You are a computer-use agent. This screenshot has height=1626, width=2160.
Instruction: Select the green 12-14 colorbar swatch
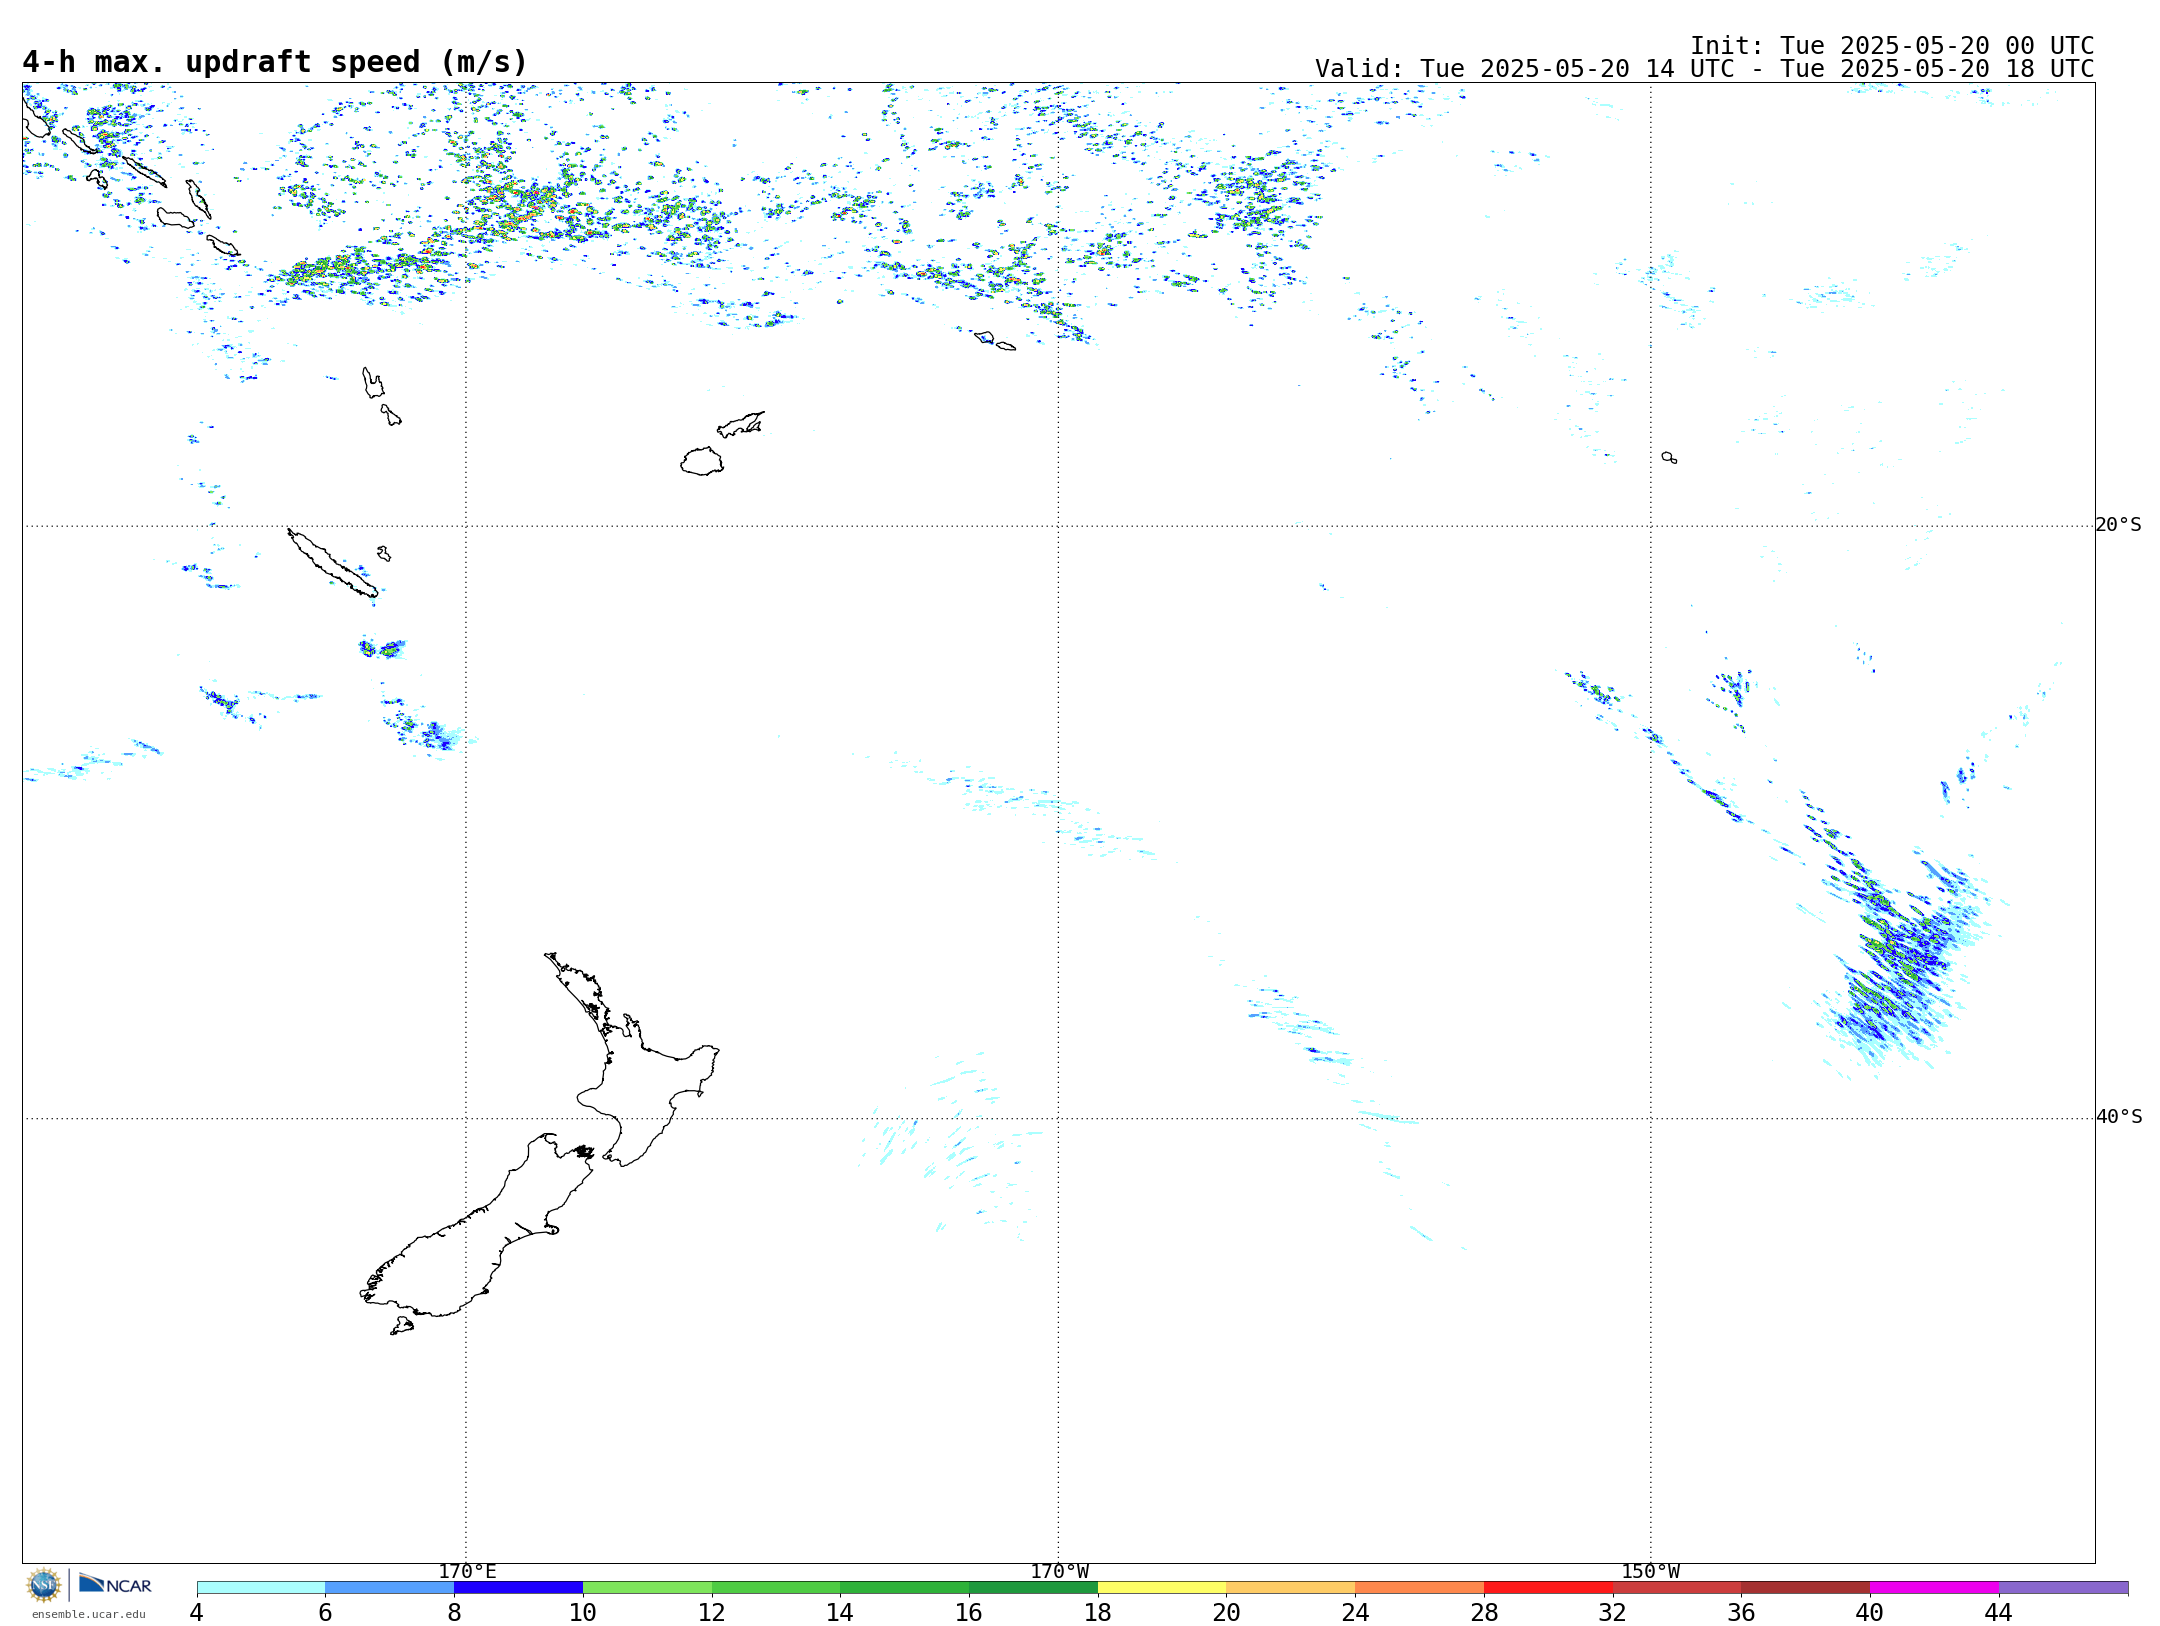tap(776, 1588)
